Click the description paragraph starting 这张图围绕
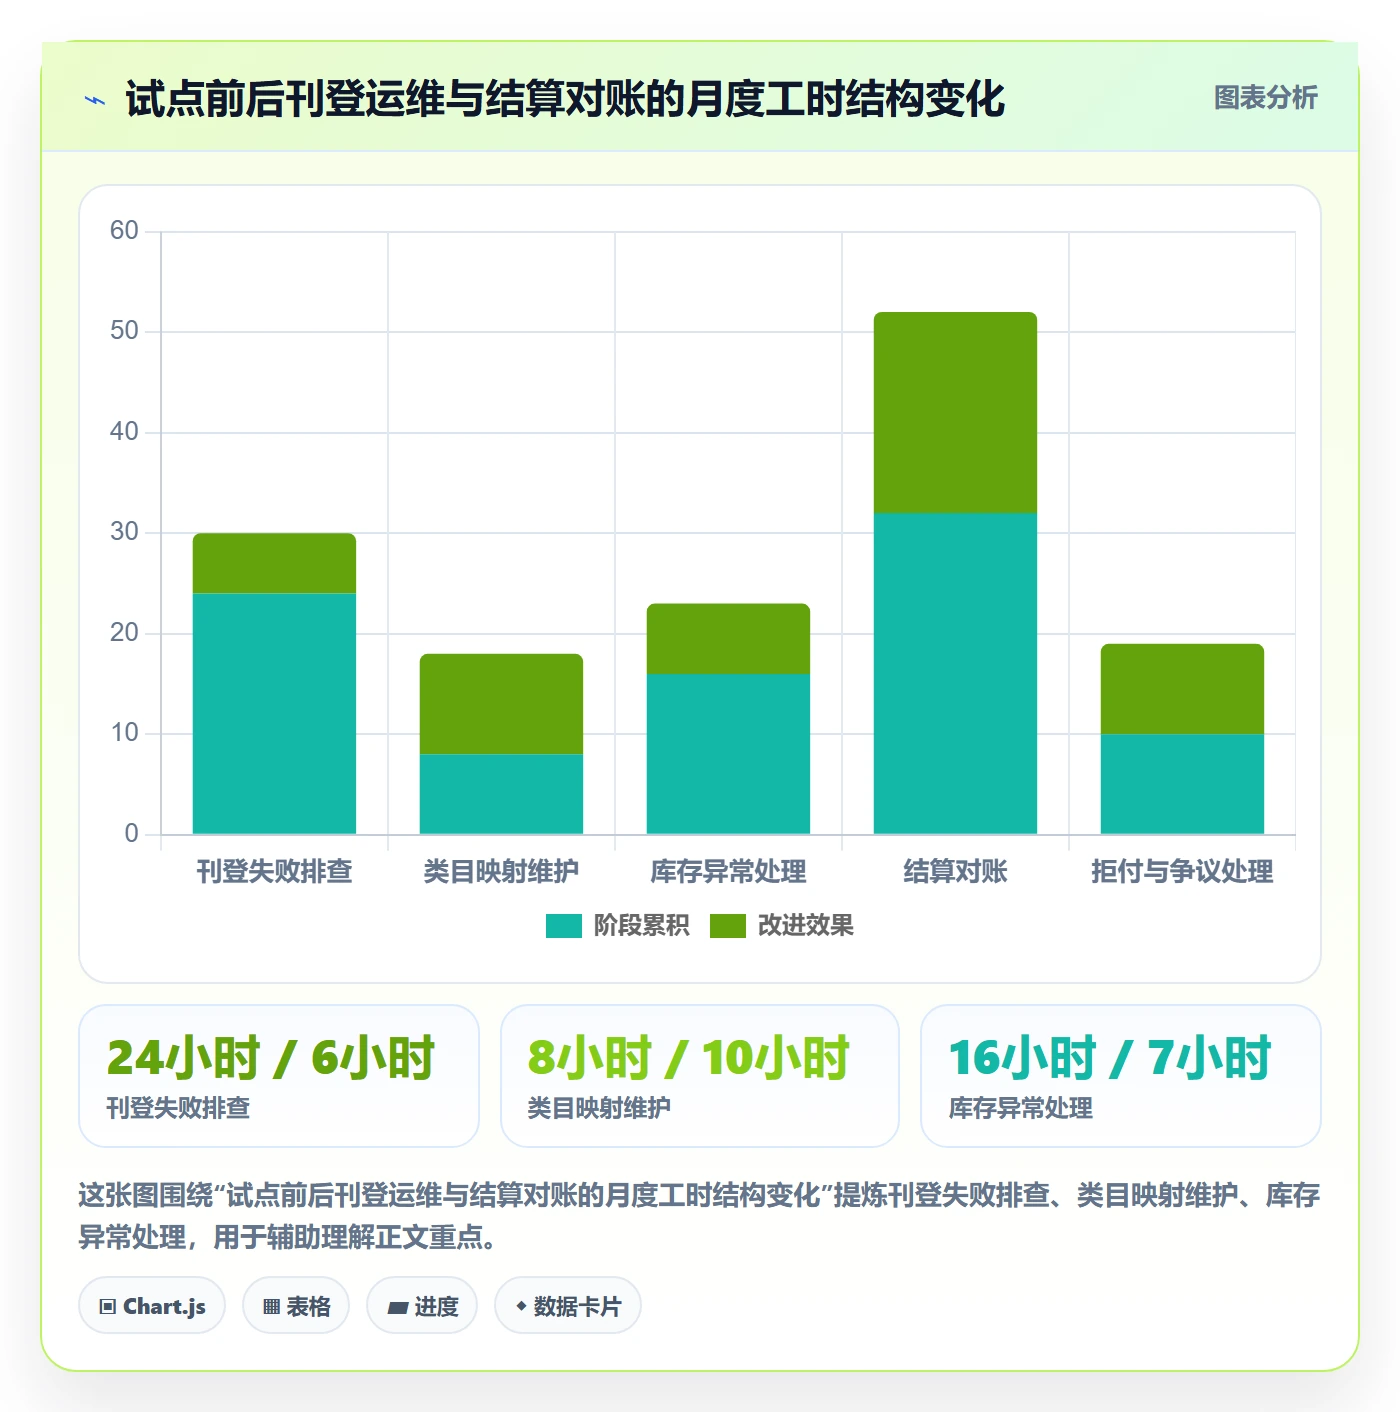Viewport: 1400px width, 1412px height. click(699, 1216)
